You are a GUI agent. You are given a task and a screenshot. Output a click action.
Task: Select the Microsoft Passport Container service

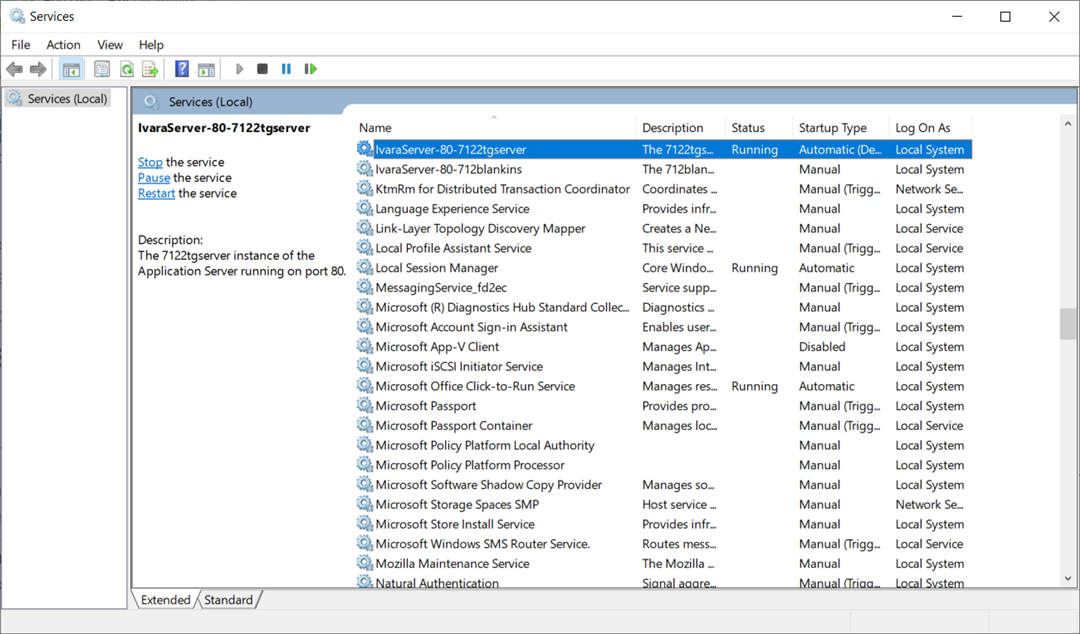pos(453,426)
